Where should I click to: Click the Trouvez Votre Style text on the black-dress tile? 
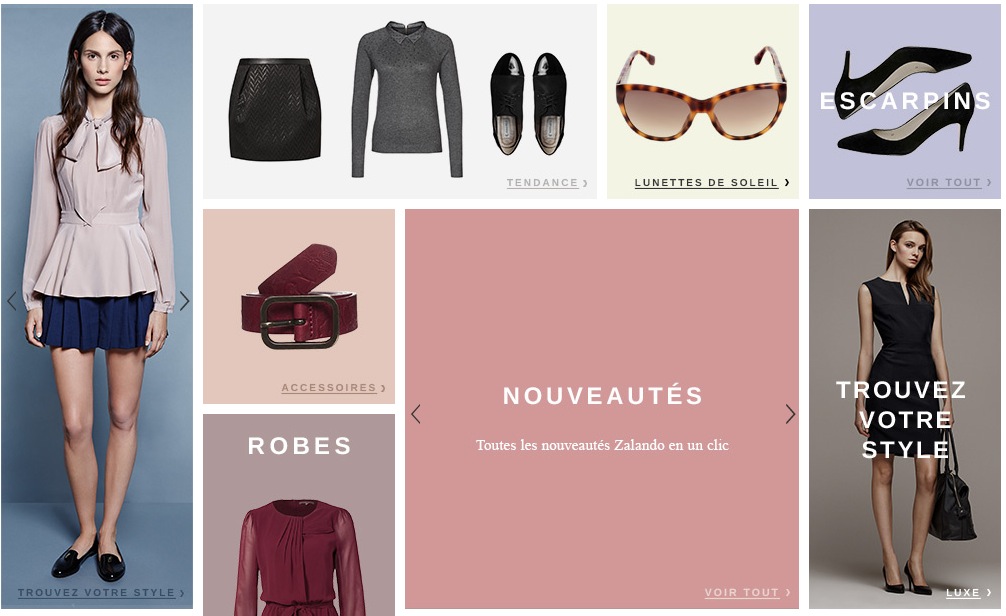(x=902, y=420)
